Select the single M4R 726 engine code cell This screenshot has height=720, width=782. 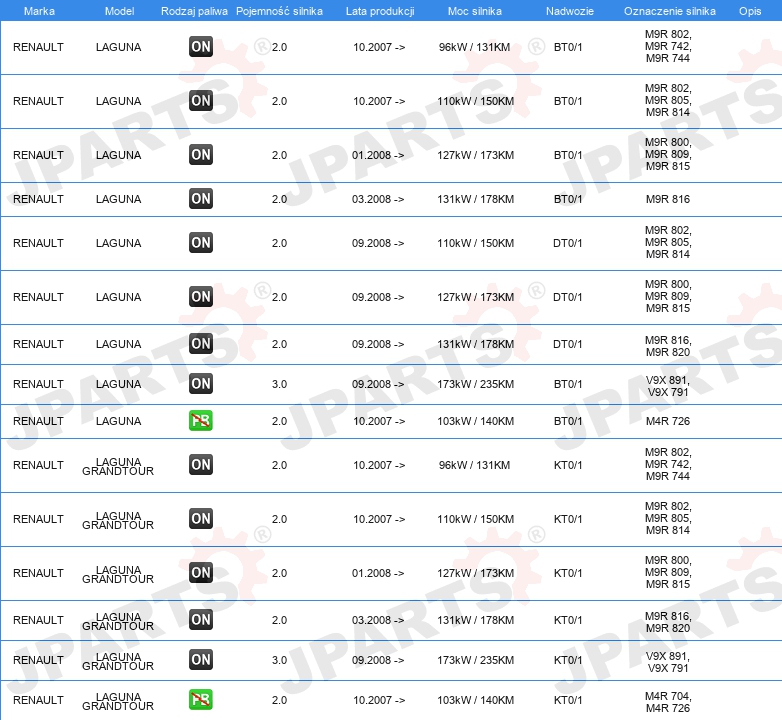(668, 421)
